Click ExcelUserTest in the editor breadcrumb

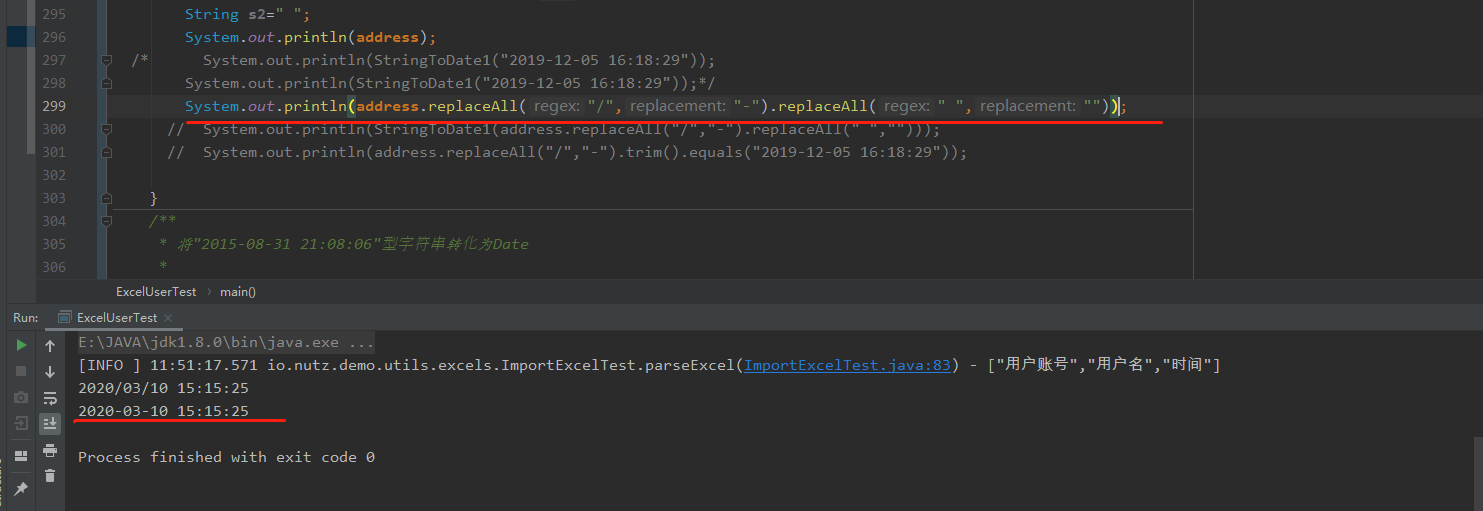tap(156, 292)
